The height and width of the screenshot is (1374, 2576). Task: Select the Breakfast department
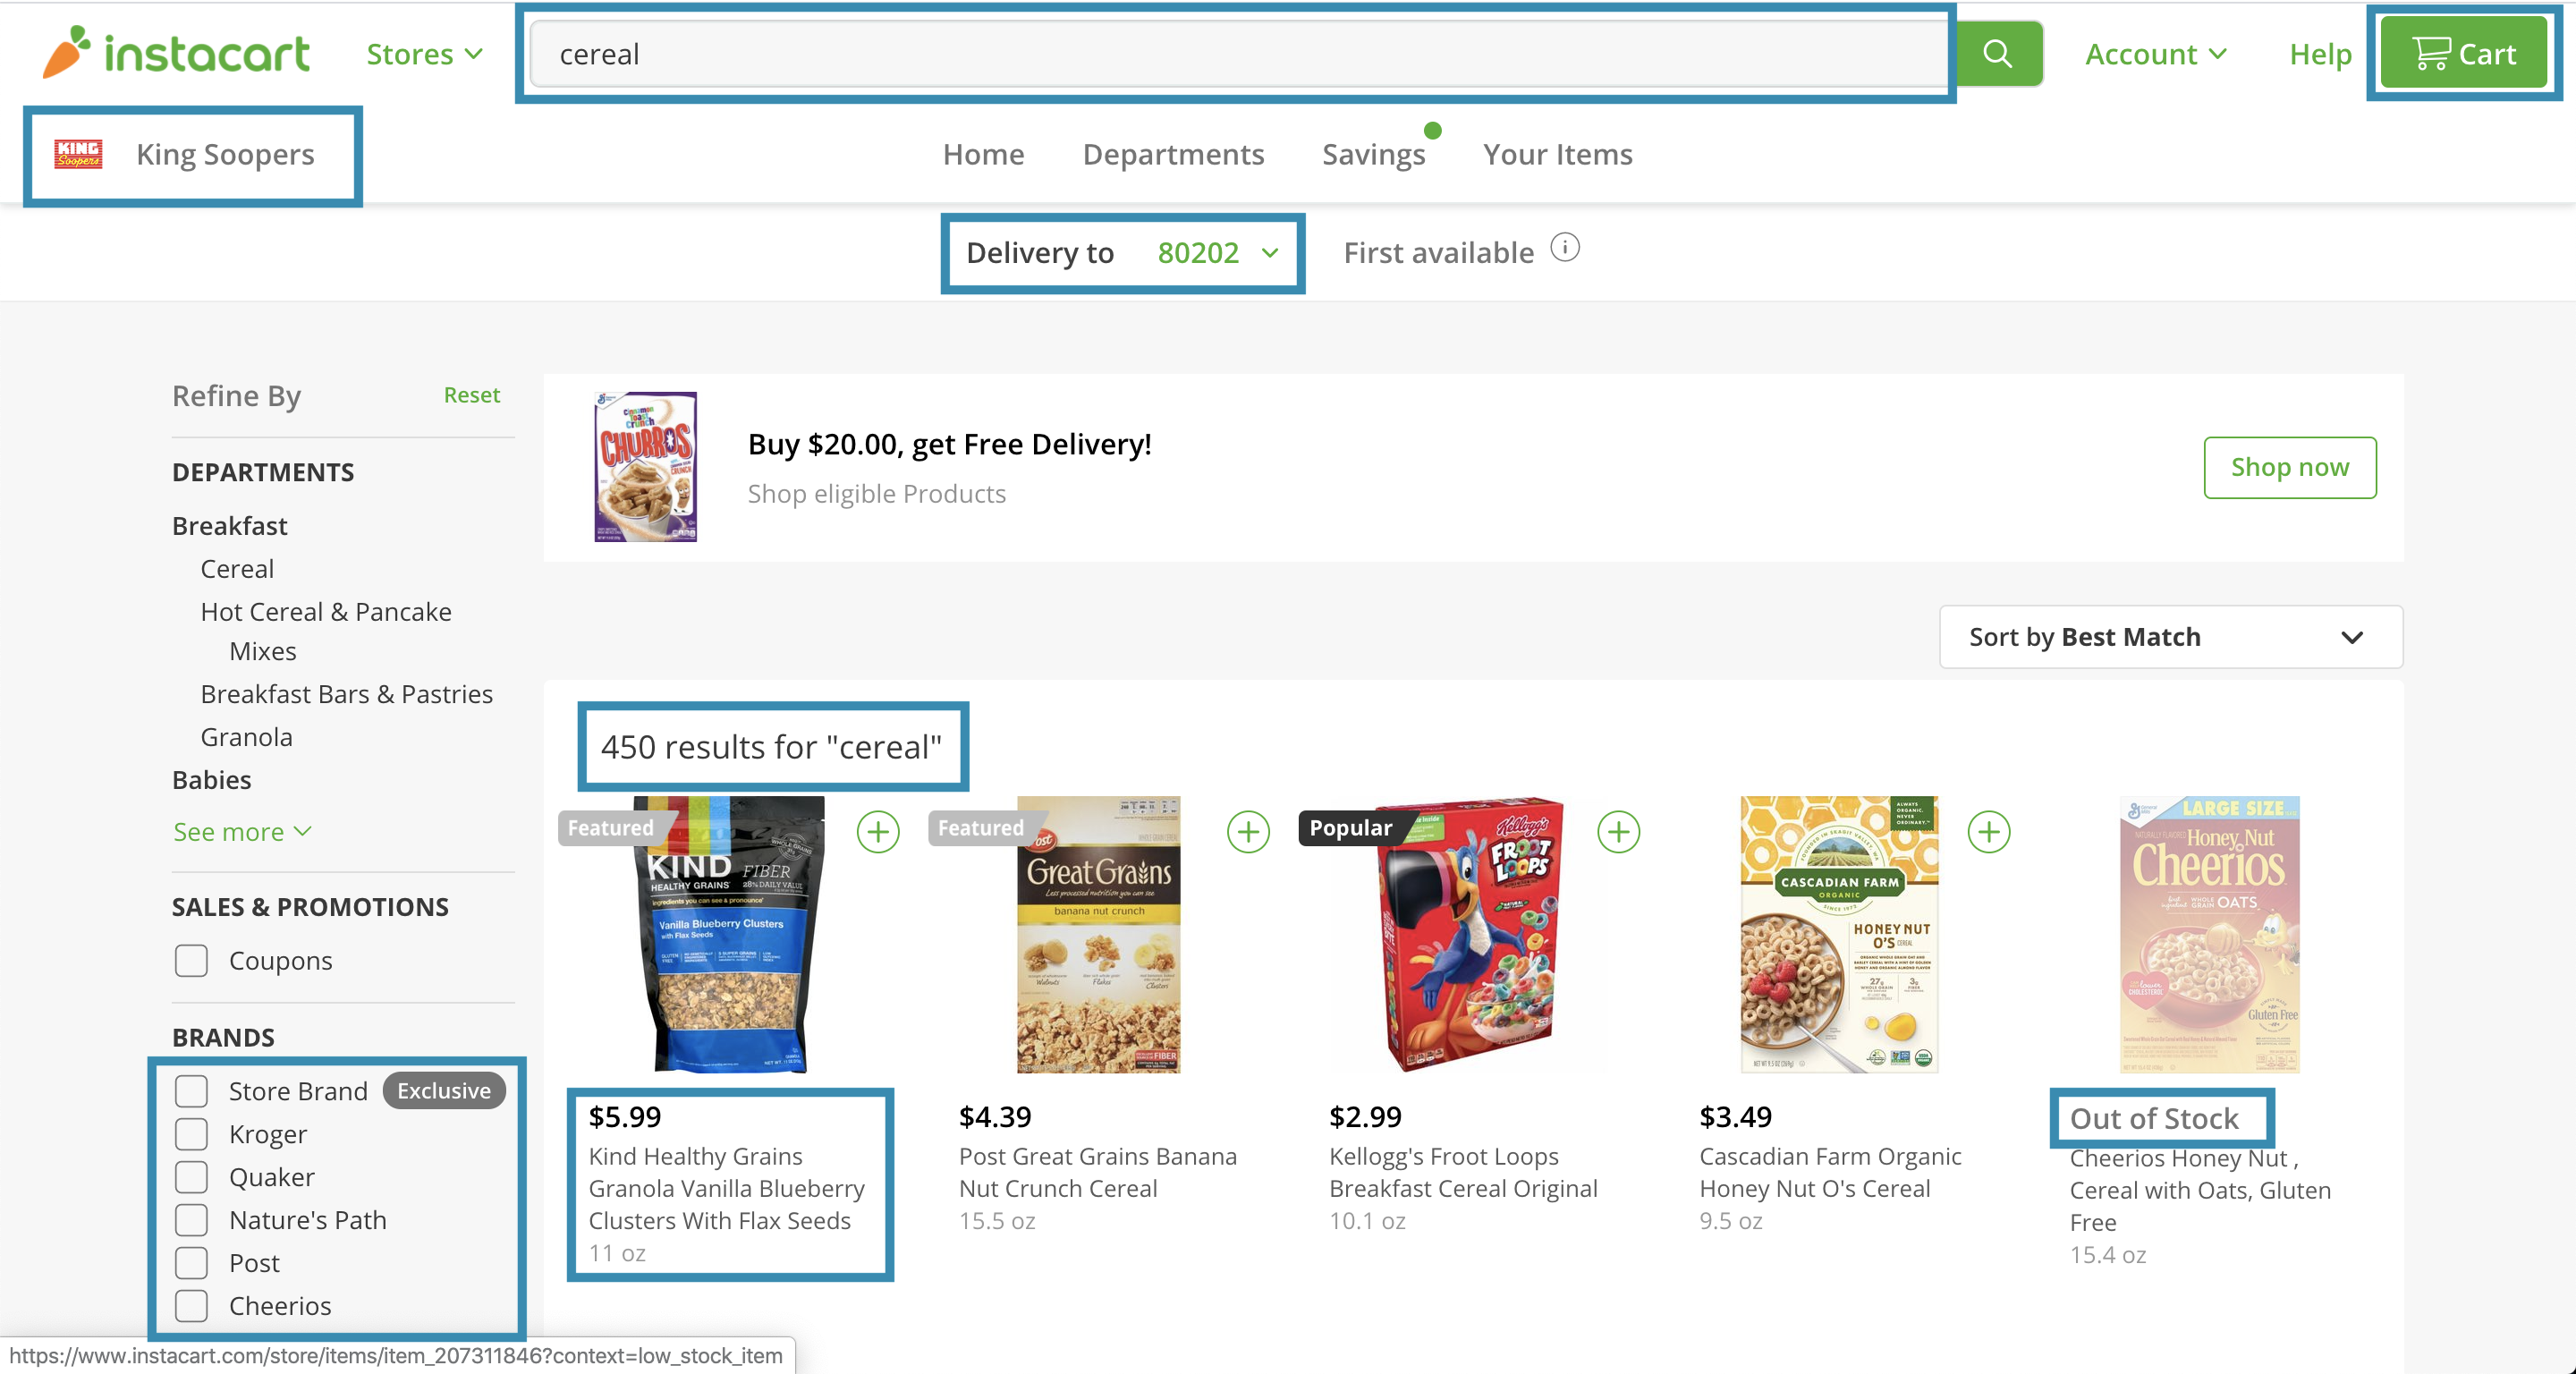point(229,526)
